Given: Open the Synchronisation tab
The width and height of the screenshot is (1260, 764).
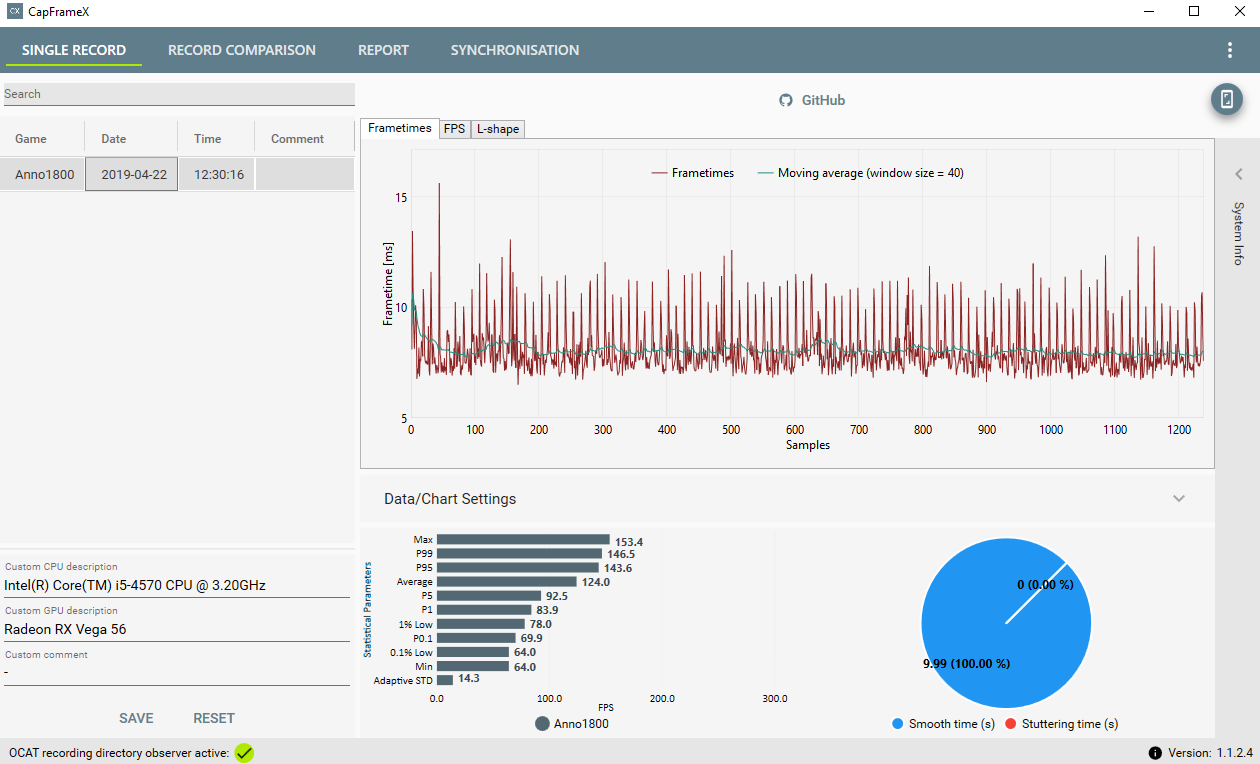Looking at the screenshot, I should click(515, 50).
